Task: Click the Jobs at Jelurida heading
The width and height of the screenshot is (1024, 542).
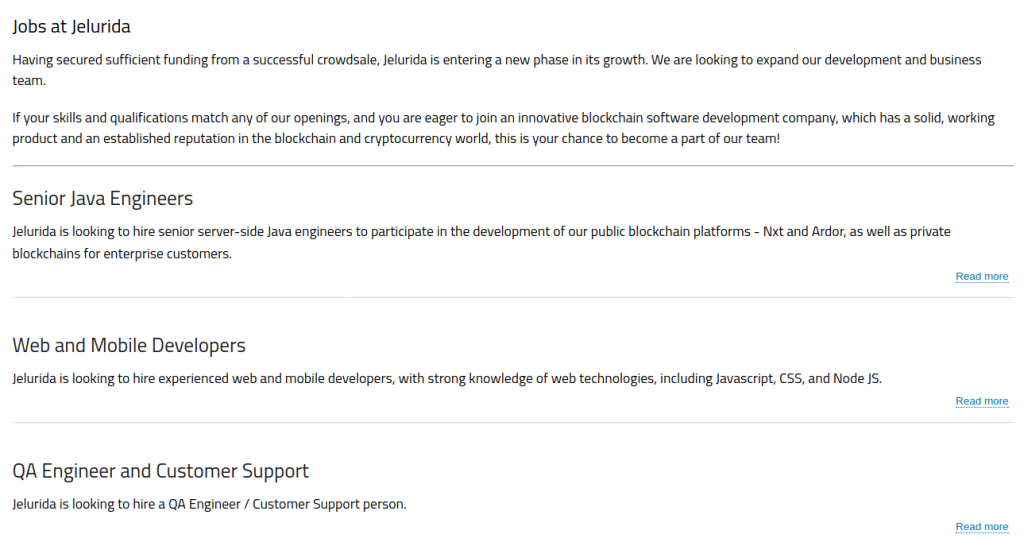Action: coord(71,26)
